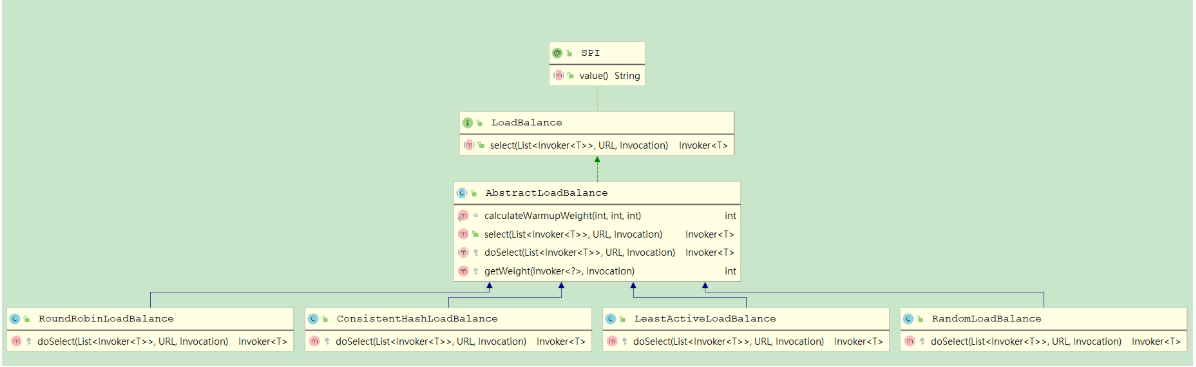1196x367 pixels.
Task: Select the AbstractLoadBalance node title
Action: (546, 192)
